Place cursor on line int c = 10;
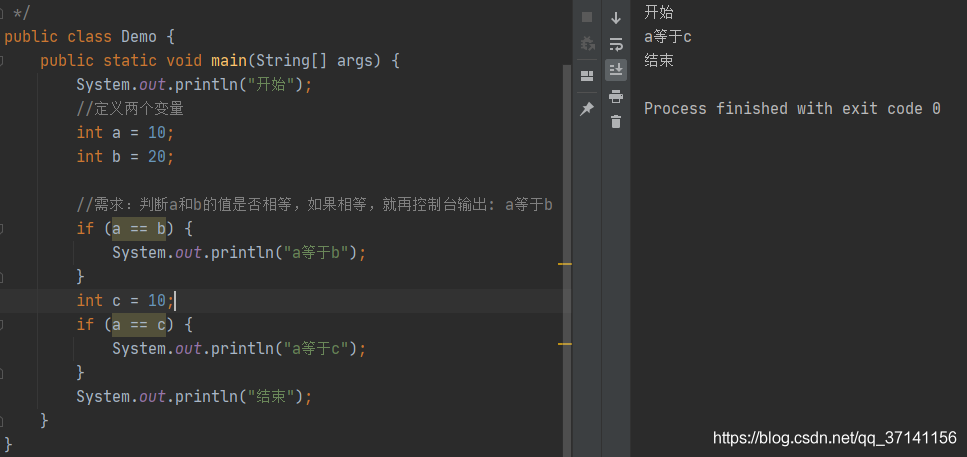The width and height of the screenshot is (967, 457). point(125,301)
